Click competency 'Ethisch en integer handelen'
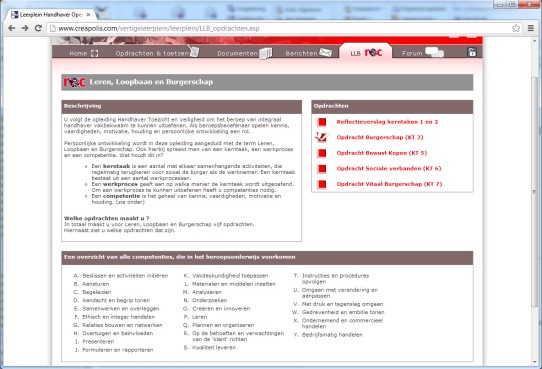 coord(119,317)
